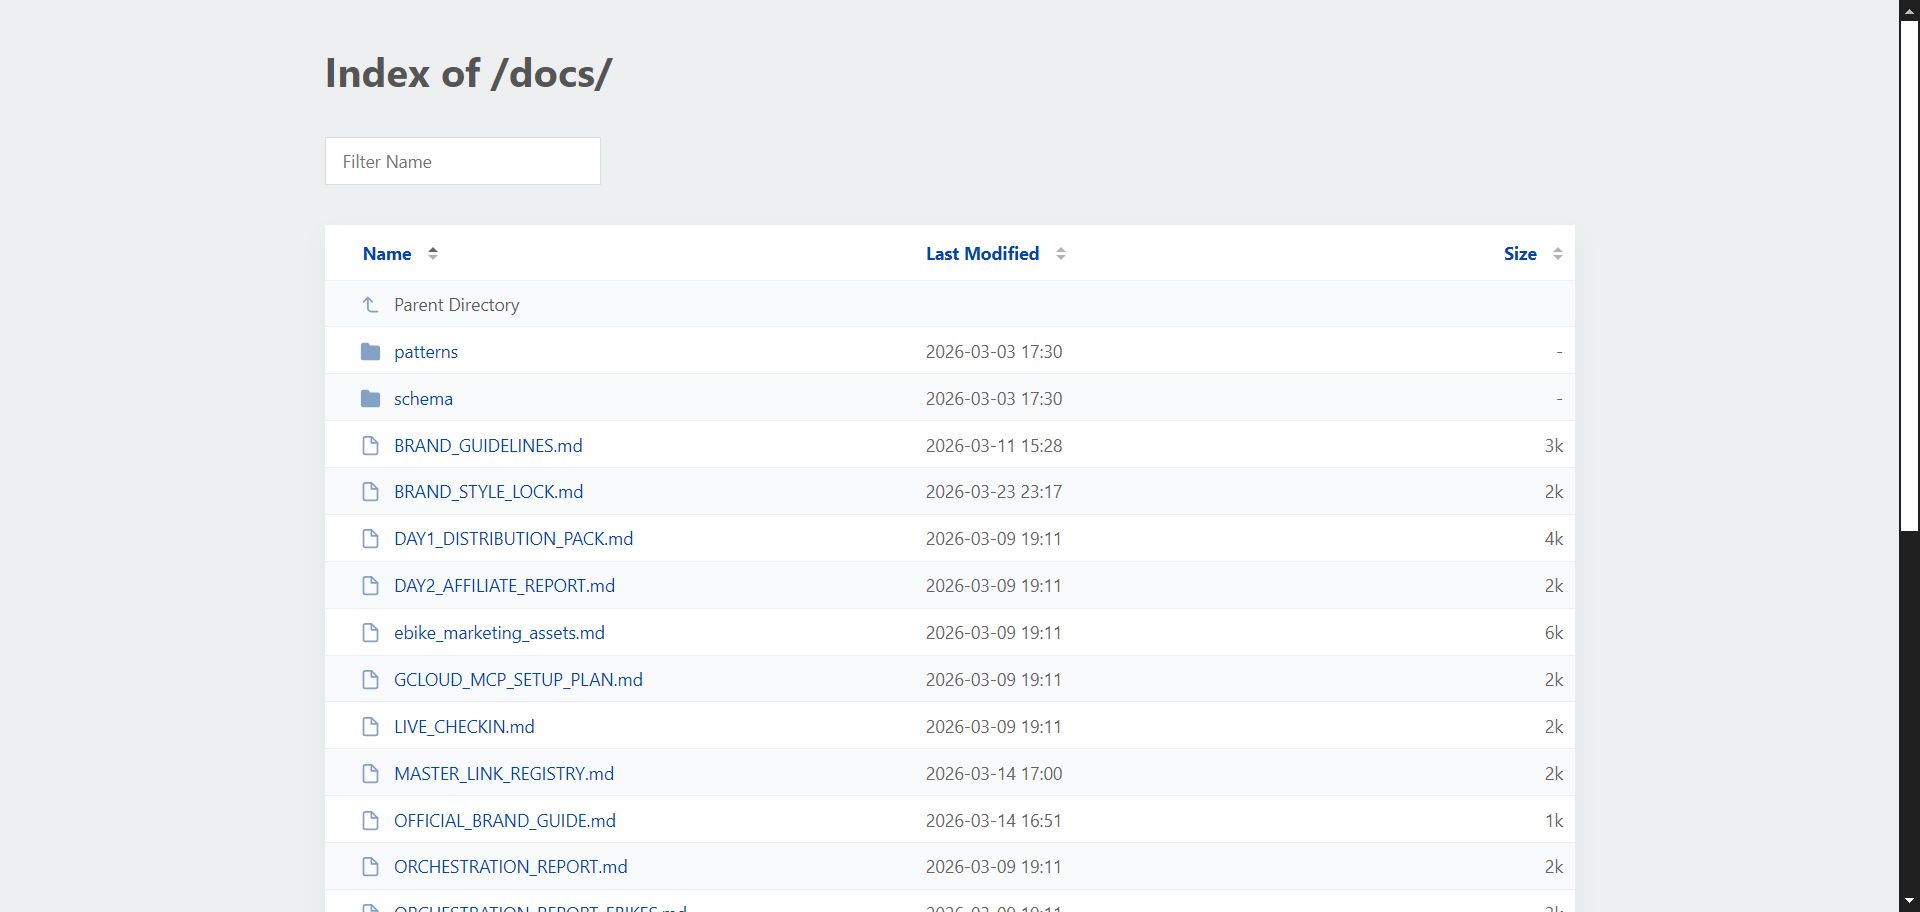The height and width of the screenshot is (912, 1920).
Task: Click the Filter Name input field
Action: click(x=463, y=161)
